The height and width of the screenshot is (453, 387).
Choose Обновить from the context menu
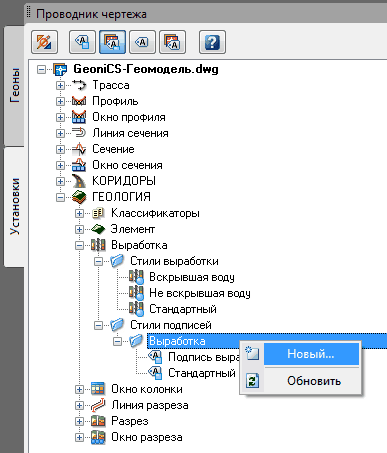tap(314, 381)
